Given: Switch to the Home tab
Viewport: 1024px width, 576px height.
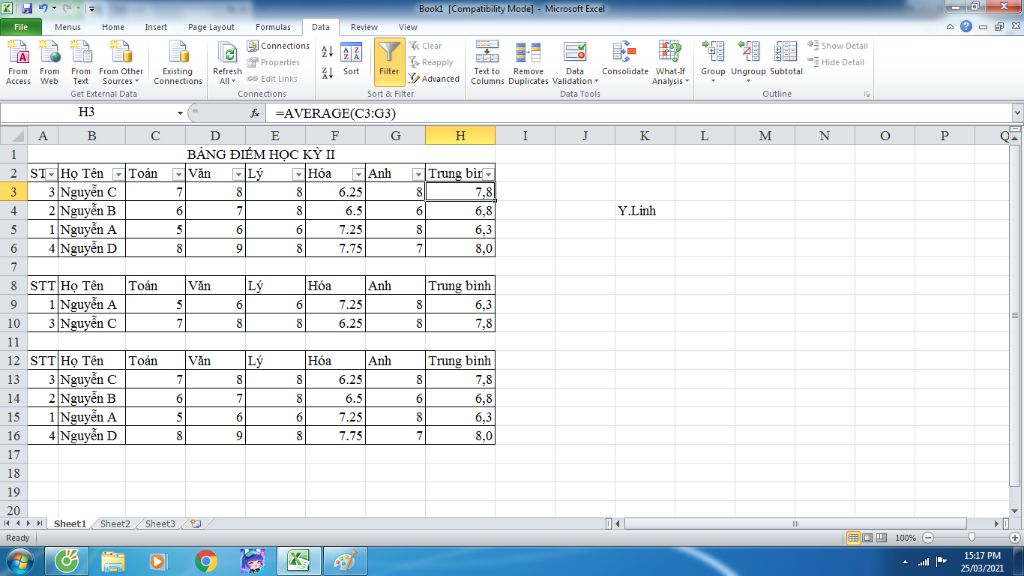Looking at the screenshot, I should [x=113, y=27].
